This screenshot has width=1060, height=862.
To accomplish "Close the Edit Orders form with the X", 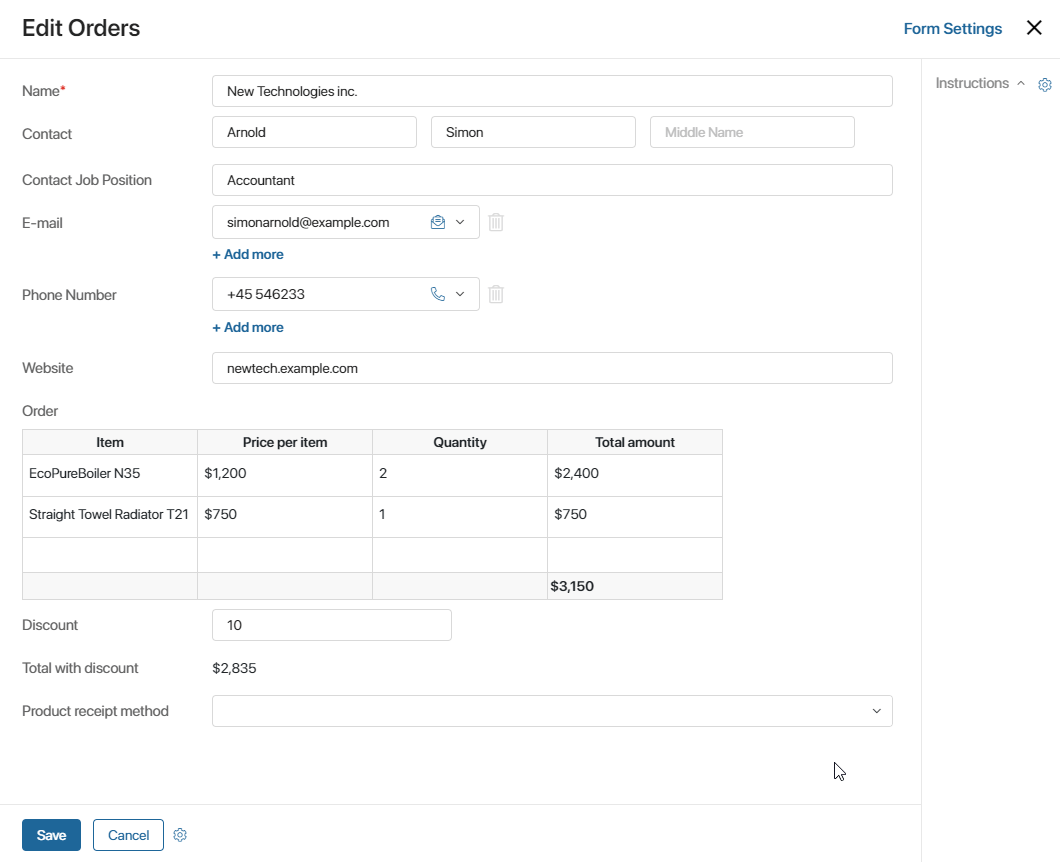I will tap(1034, 28).
